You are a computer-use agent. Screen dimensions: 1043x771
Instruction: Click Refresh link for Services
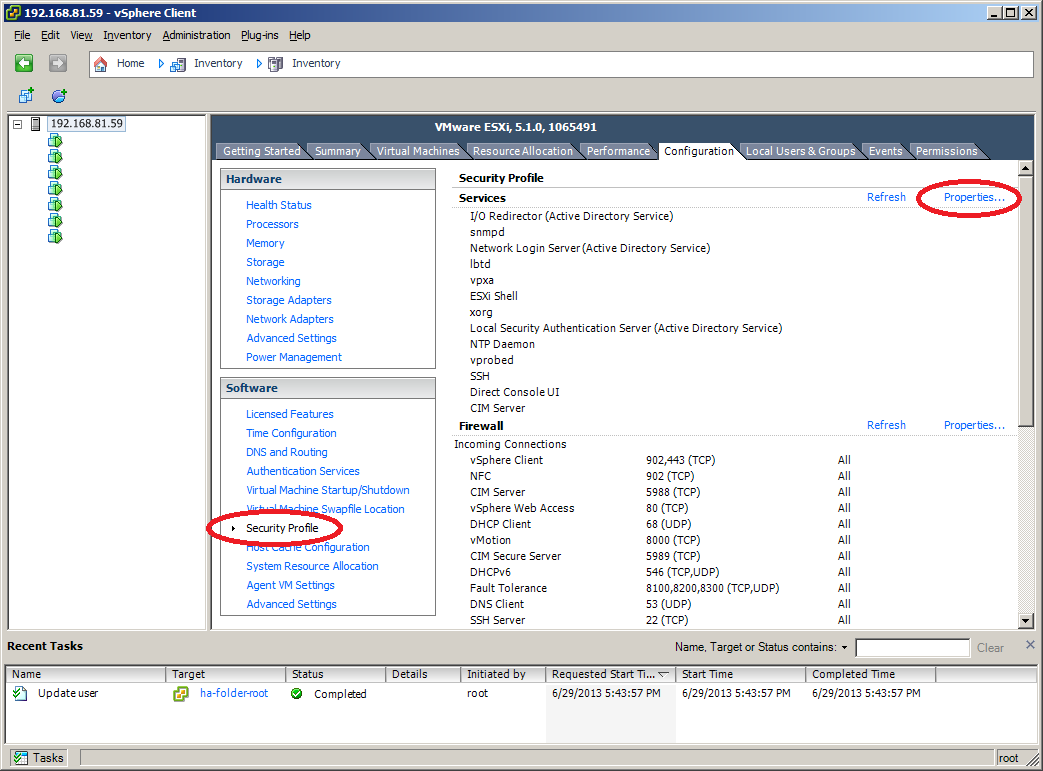886,197
